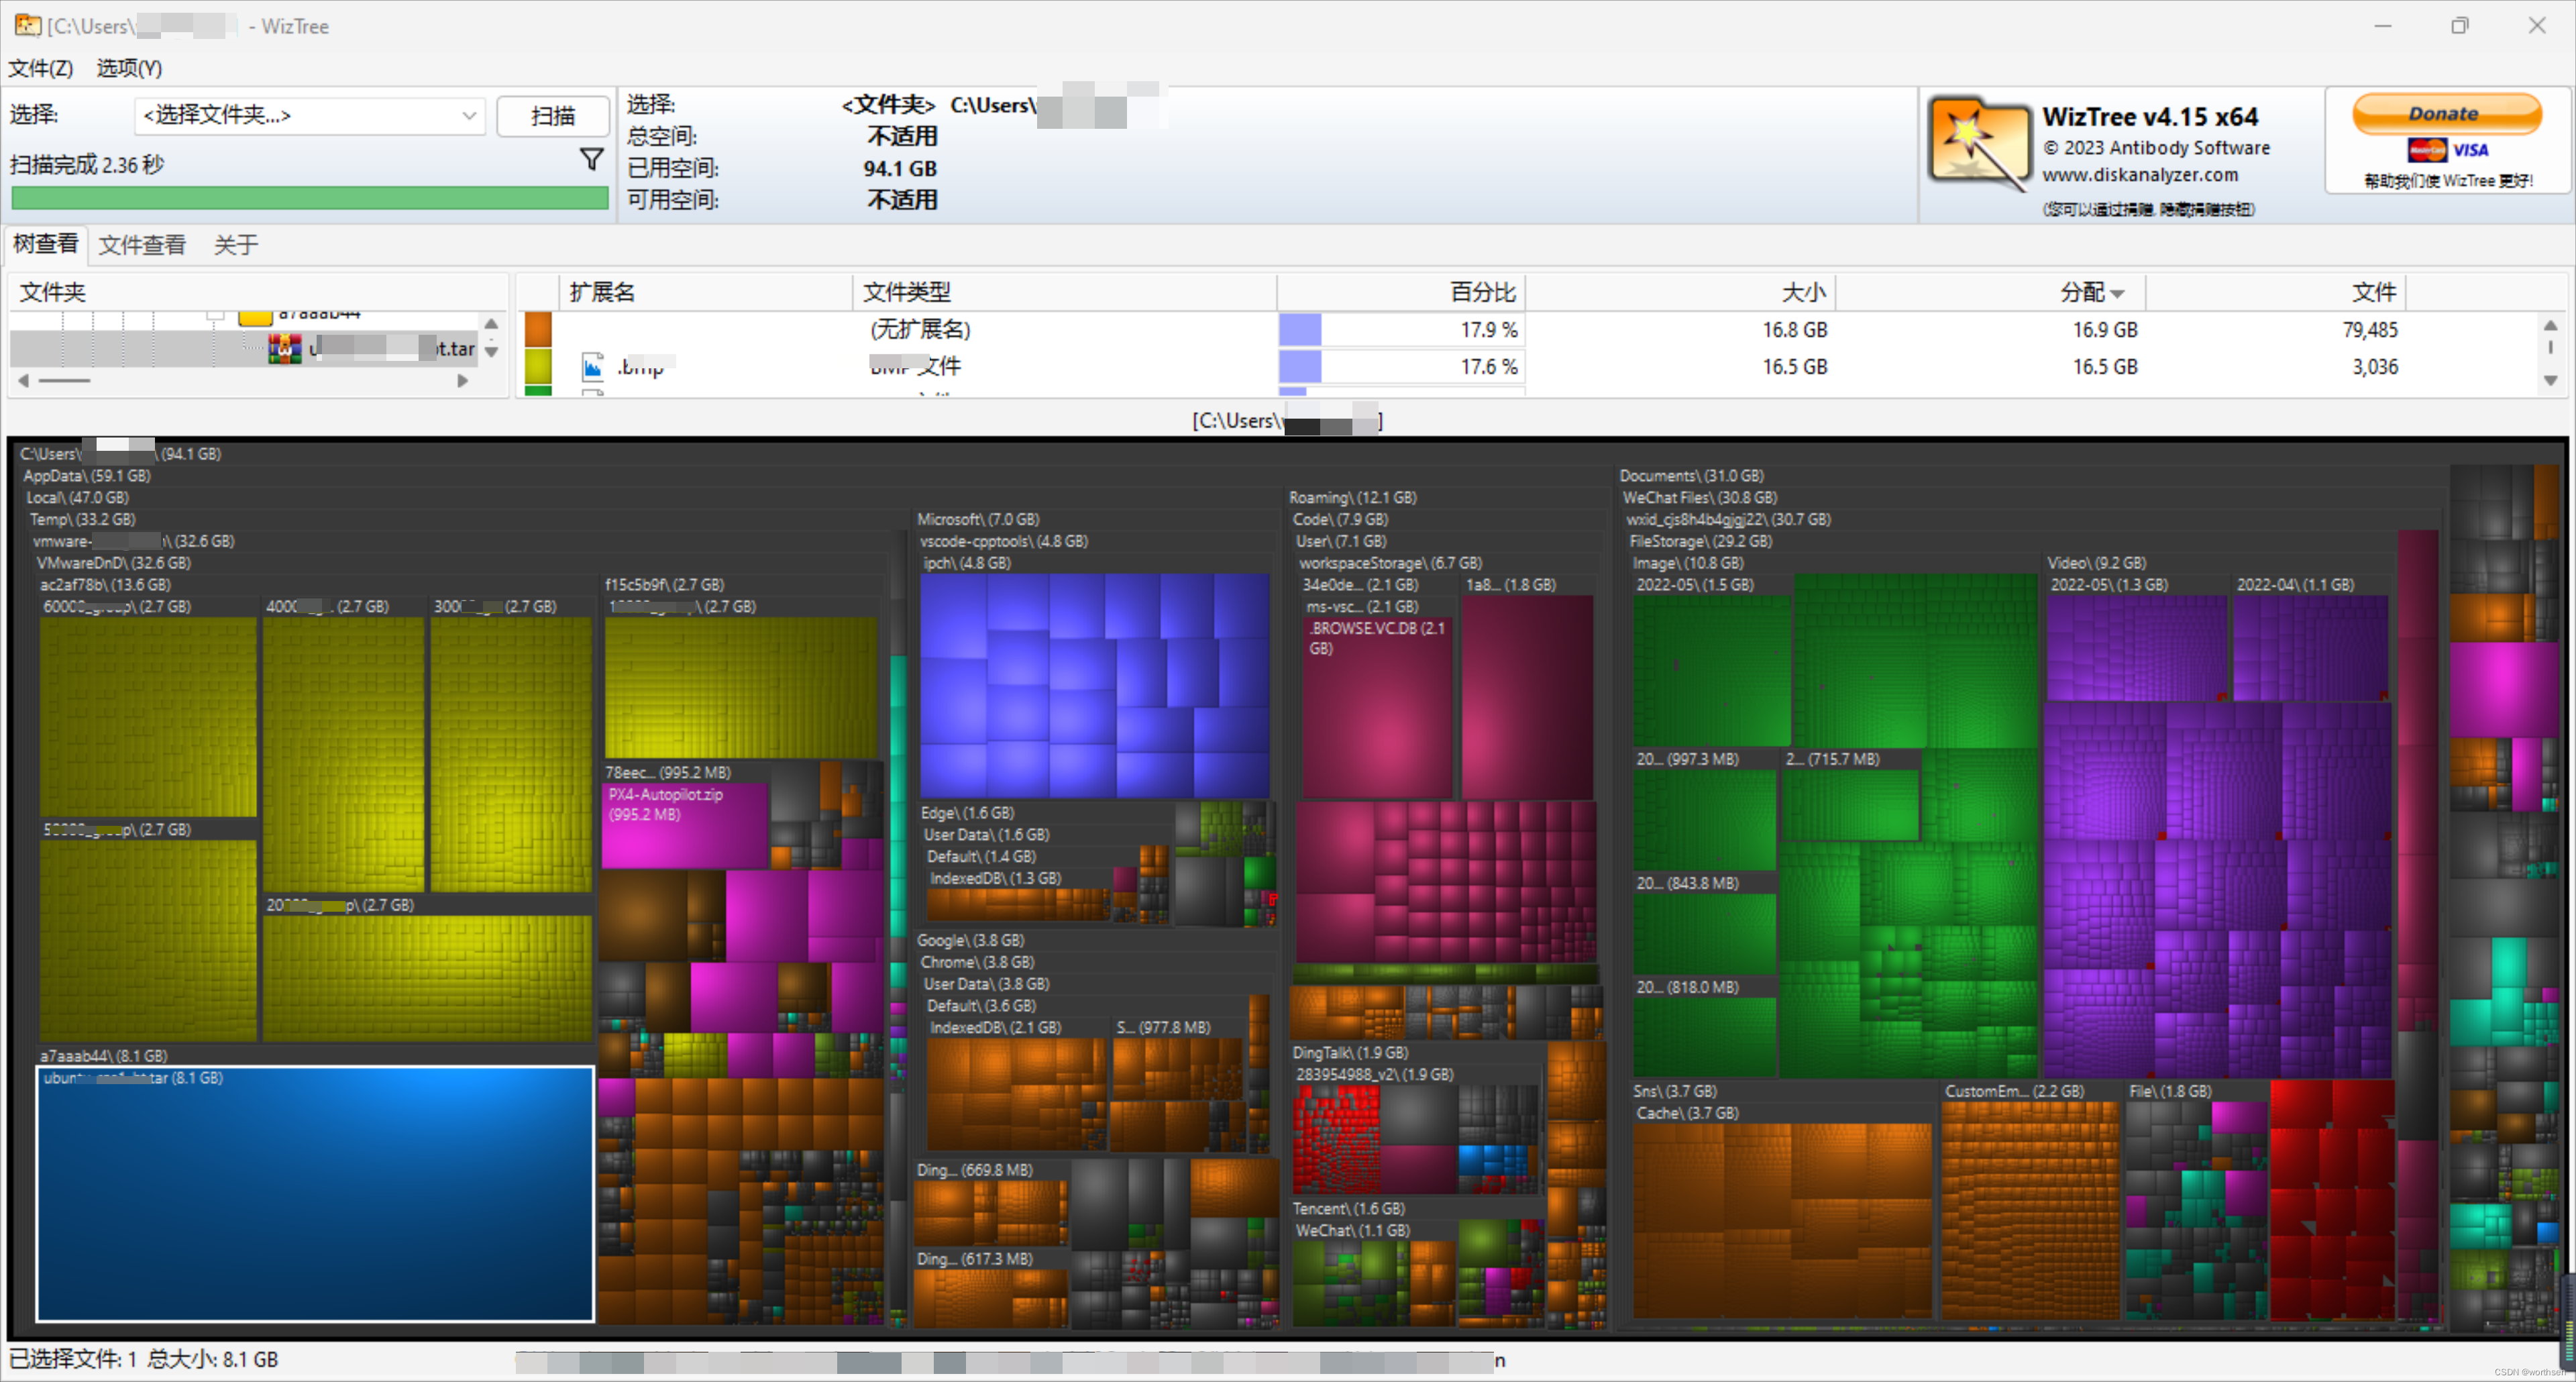Viewport: 2576px width, 1382px height.
Task: Click the RAR archive icon of the tar file
Action: (285, 349)
